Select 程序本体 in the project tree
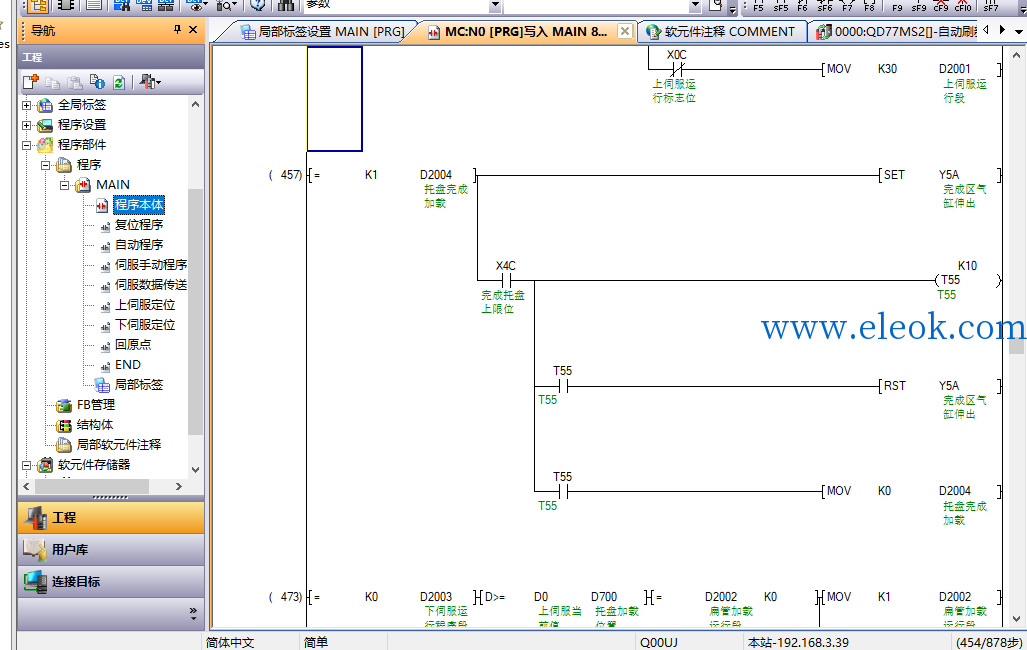 tap(139, 205)
